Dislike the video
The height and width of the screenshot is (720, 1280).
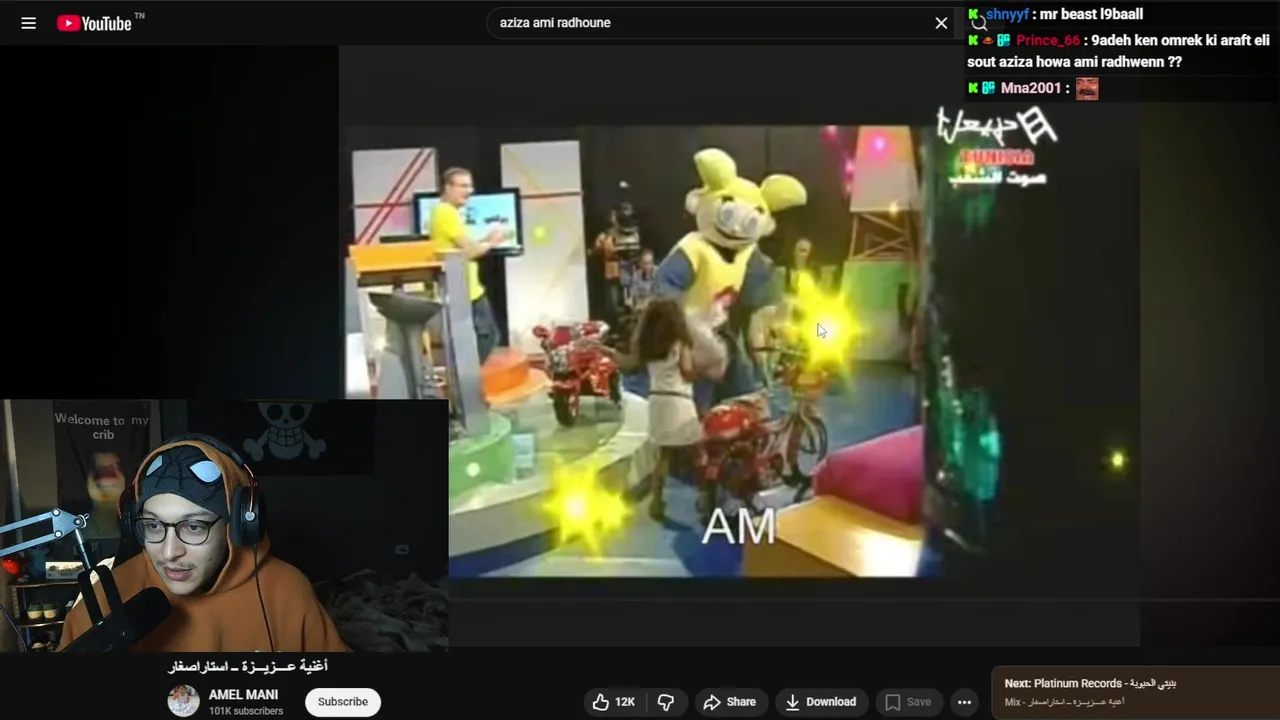[x=666, y=702]
